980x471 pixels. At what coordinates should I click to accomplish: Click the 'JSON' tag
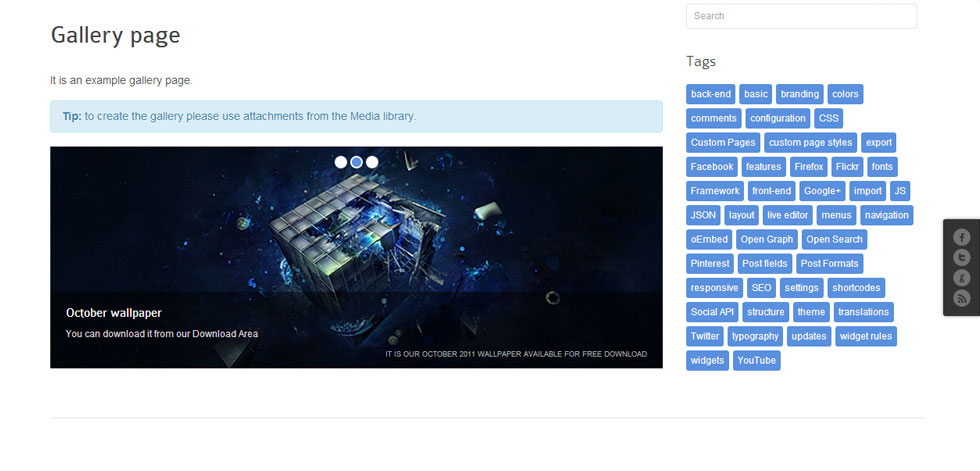click(703, 215)
